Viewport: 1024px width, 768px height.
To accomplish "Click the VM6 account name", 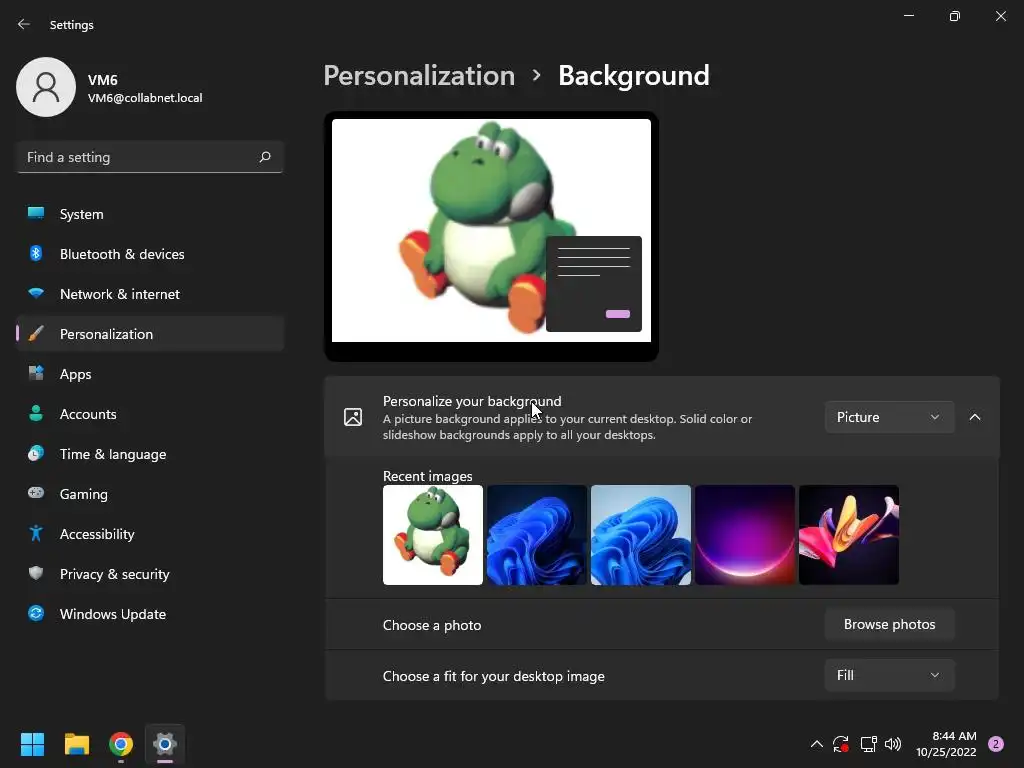I will (x=103, y=80).
